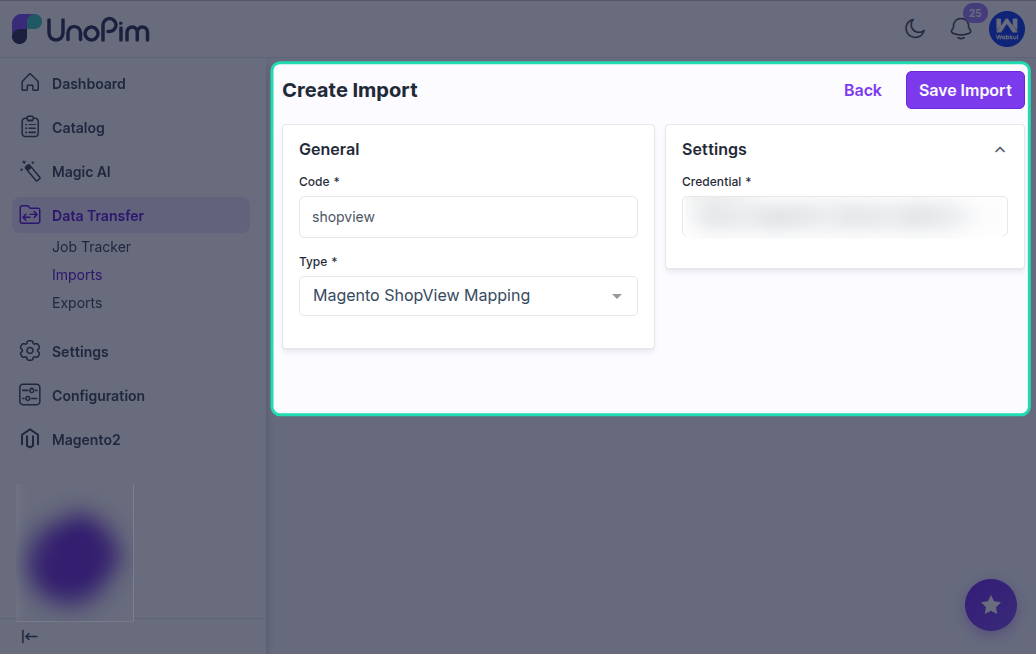Focus the Code input field
The width and height of the screenshot is (1036, 654).
click(x=468, y=217)
